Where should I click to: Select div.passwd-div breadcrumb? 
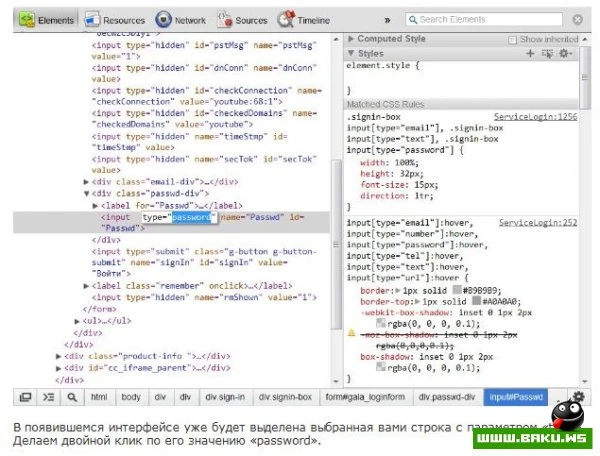447,397
